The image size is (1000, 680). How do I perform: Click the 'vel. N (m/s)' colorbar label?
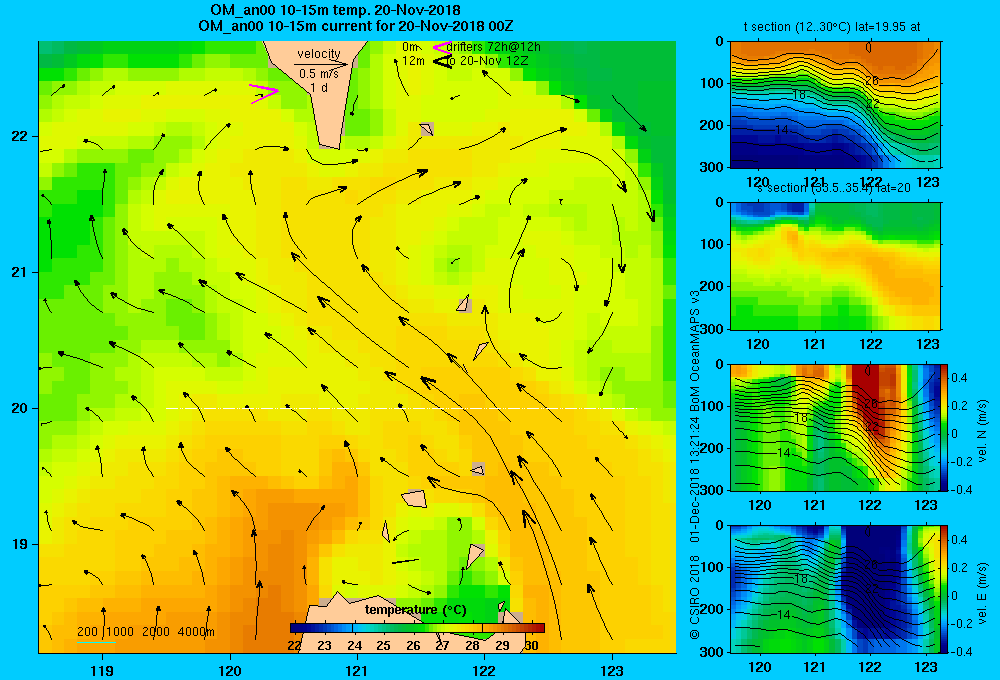[983, 431]
